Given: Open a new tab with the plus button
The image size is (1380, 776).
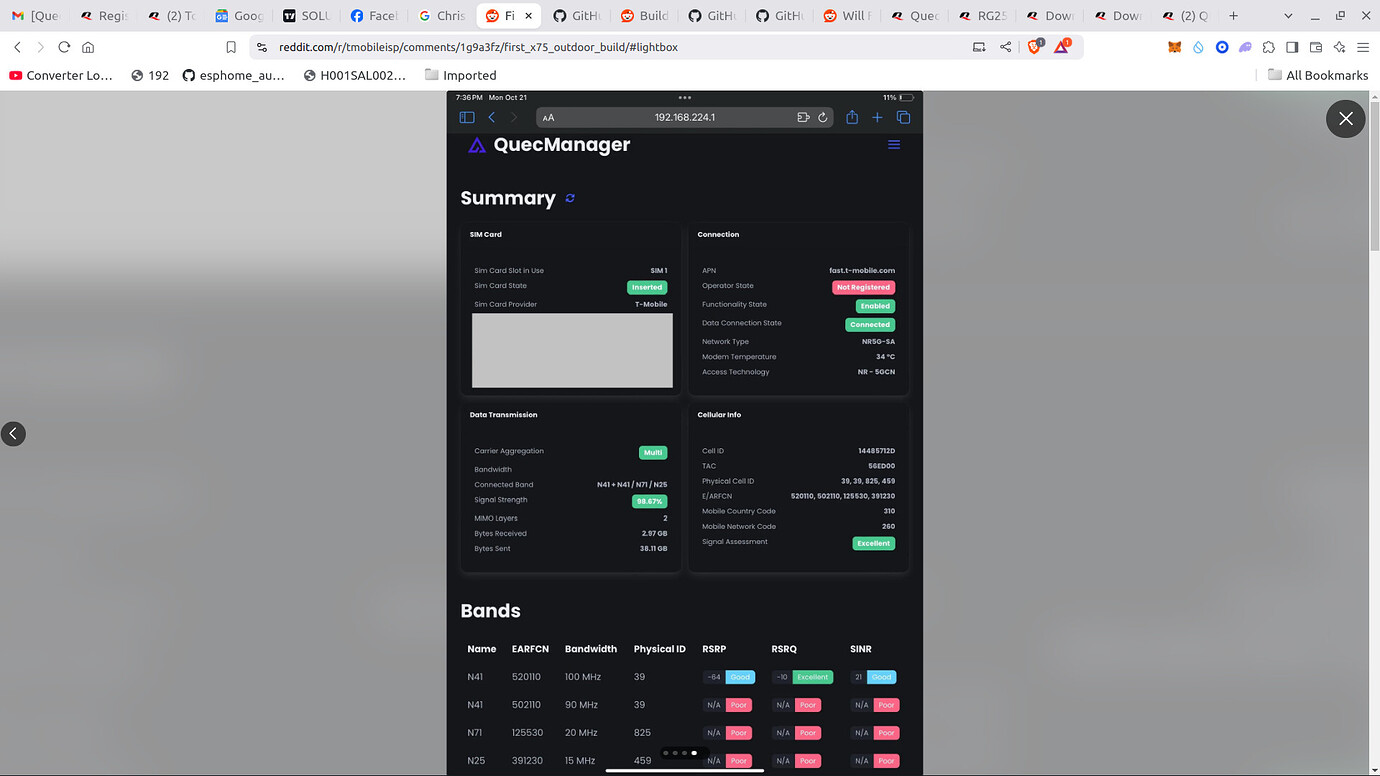Looking at the screenshot, I should click(1234, 15).
